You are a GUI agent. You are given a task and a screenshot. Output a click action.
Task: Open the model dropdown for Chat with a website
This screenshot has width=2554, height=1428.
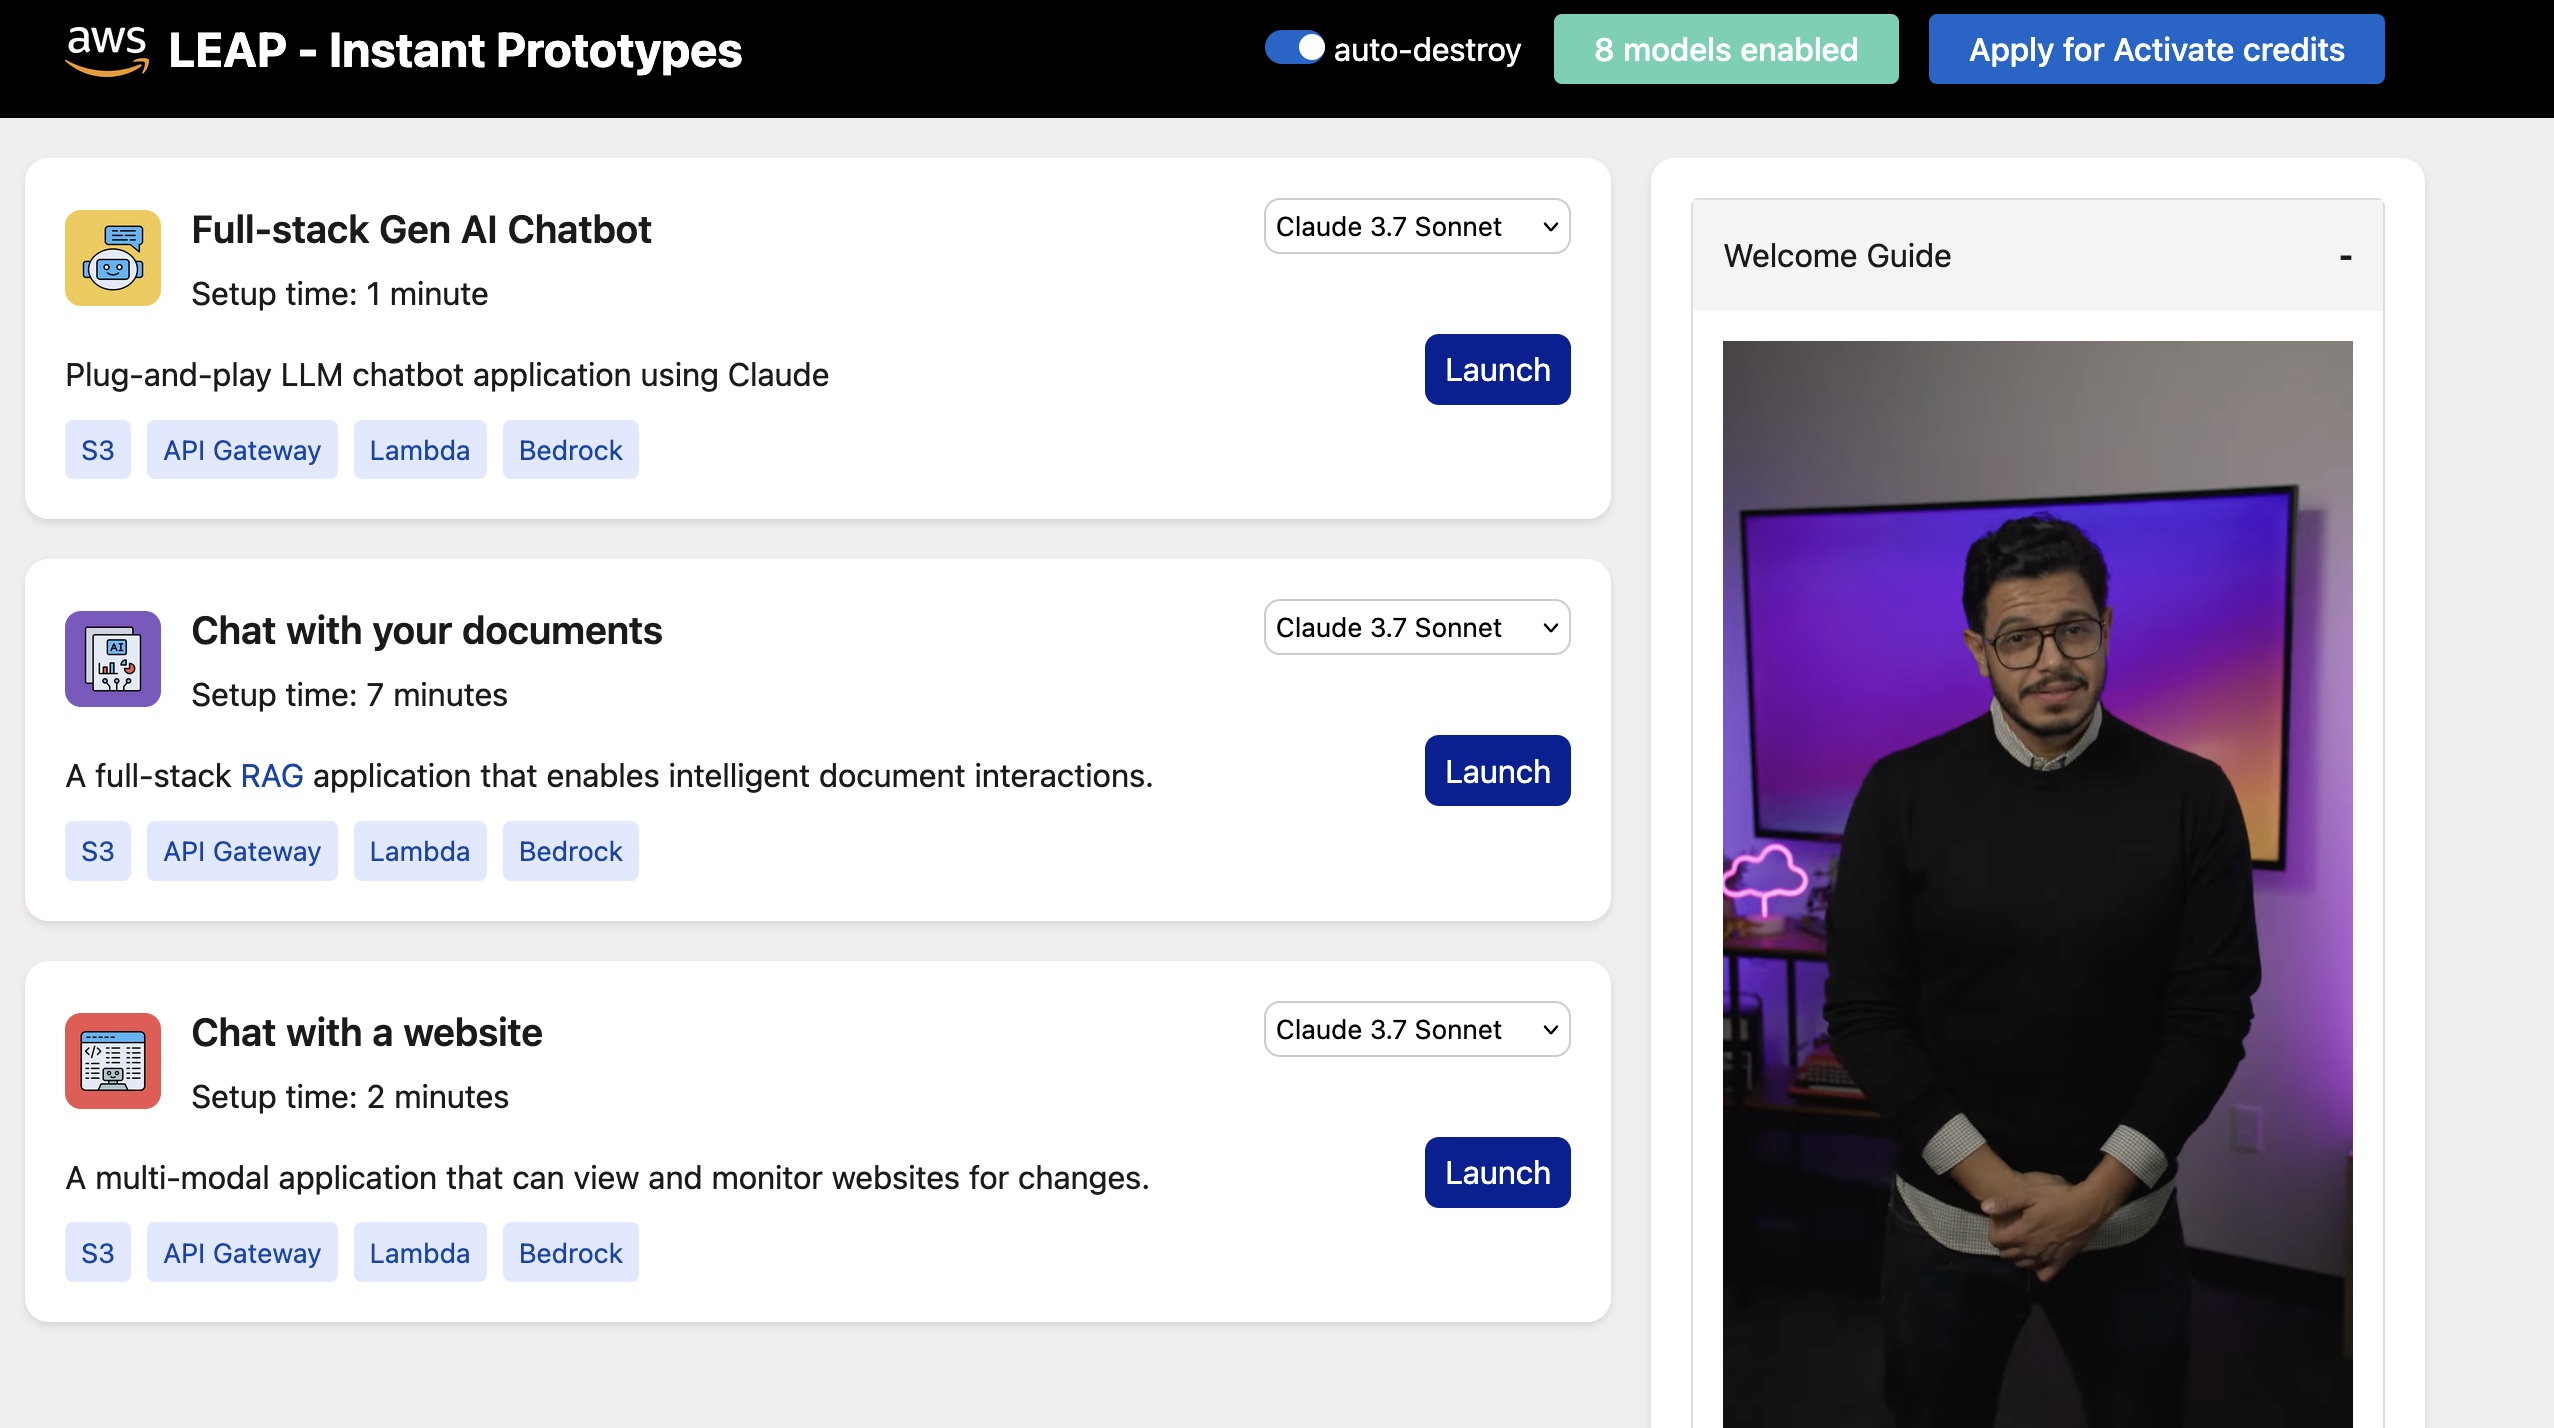pos(1415,1029)
